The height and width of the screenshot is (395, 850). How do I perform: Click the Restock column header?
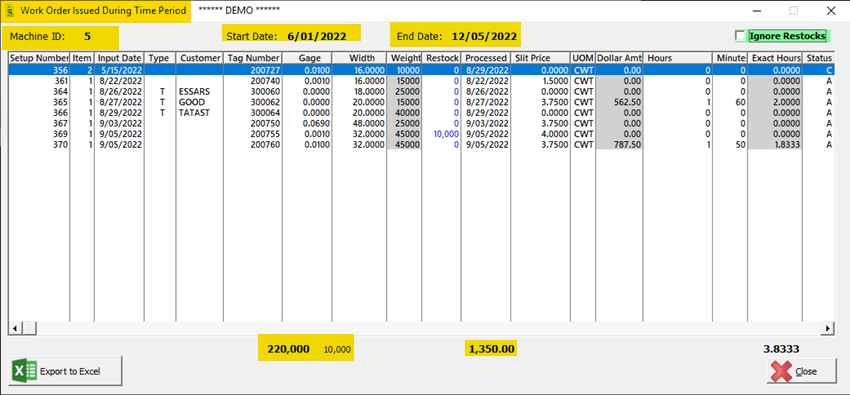click(x=441, y=58)
